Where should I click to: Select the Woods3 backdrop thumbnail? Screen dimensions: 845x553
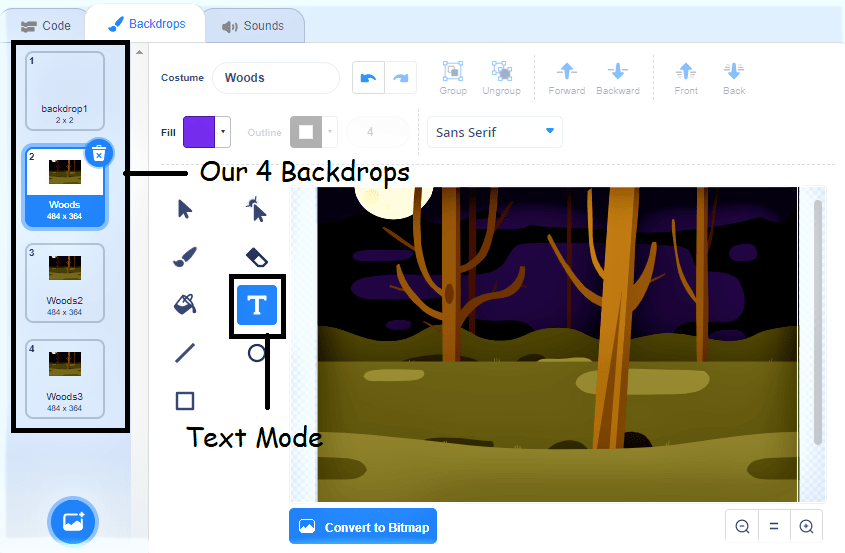[65, 378]
